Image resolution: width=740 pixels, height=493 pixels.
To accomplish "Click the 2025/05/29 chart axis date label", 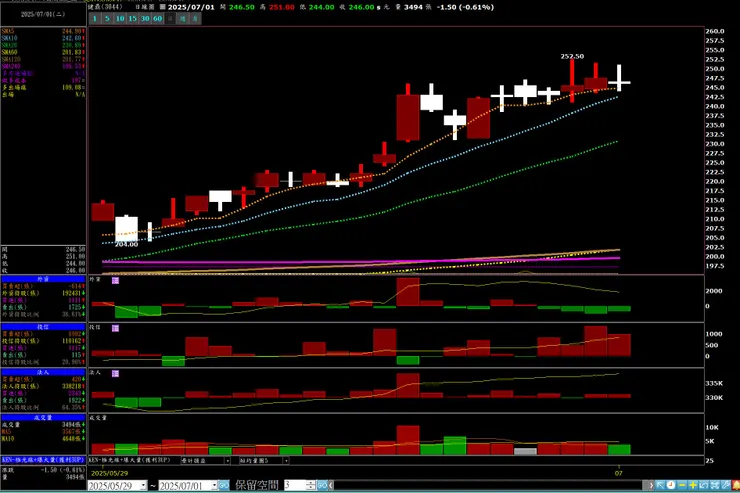I will click(109, 473).
